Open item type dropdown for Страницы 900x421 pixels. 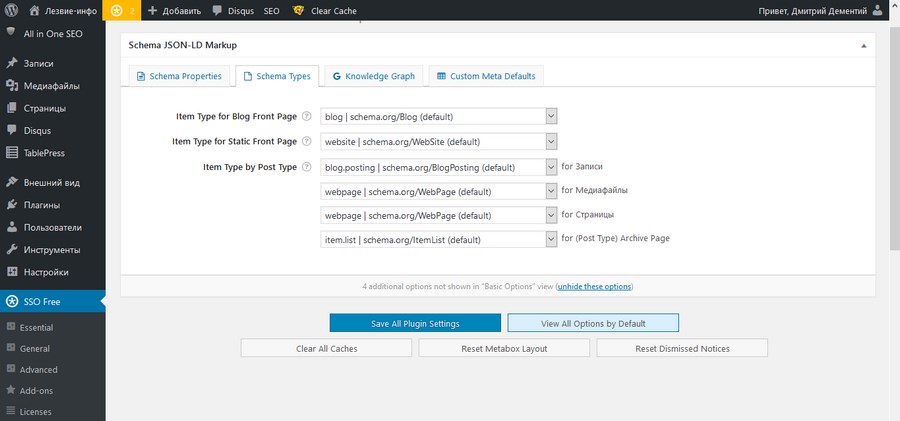(x=439, y=215)
